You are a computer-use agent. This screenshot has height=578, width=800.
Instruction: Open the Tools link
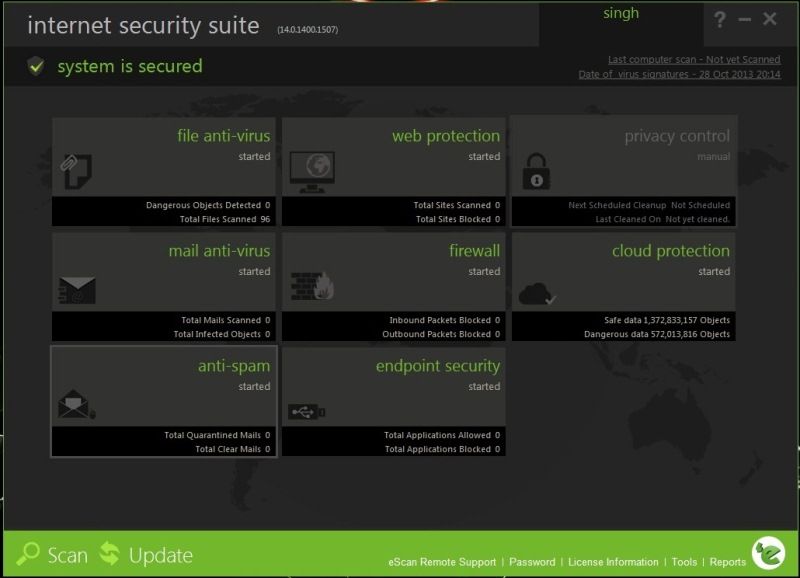(x=684, y=562)
